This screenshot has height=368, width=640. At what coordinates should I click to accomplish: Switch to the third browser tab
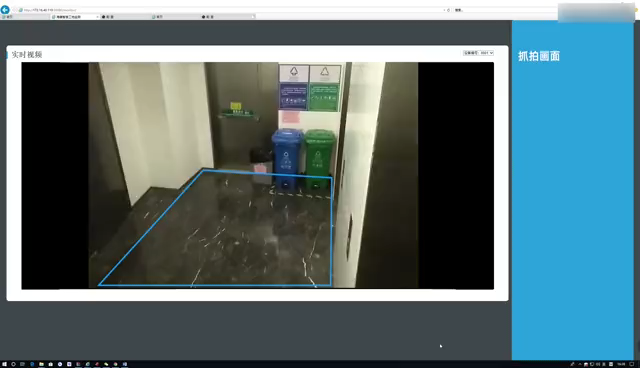[x=125, y=17]
